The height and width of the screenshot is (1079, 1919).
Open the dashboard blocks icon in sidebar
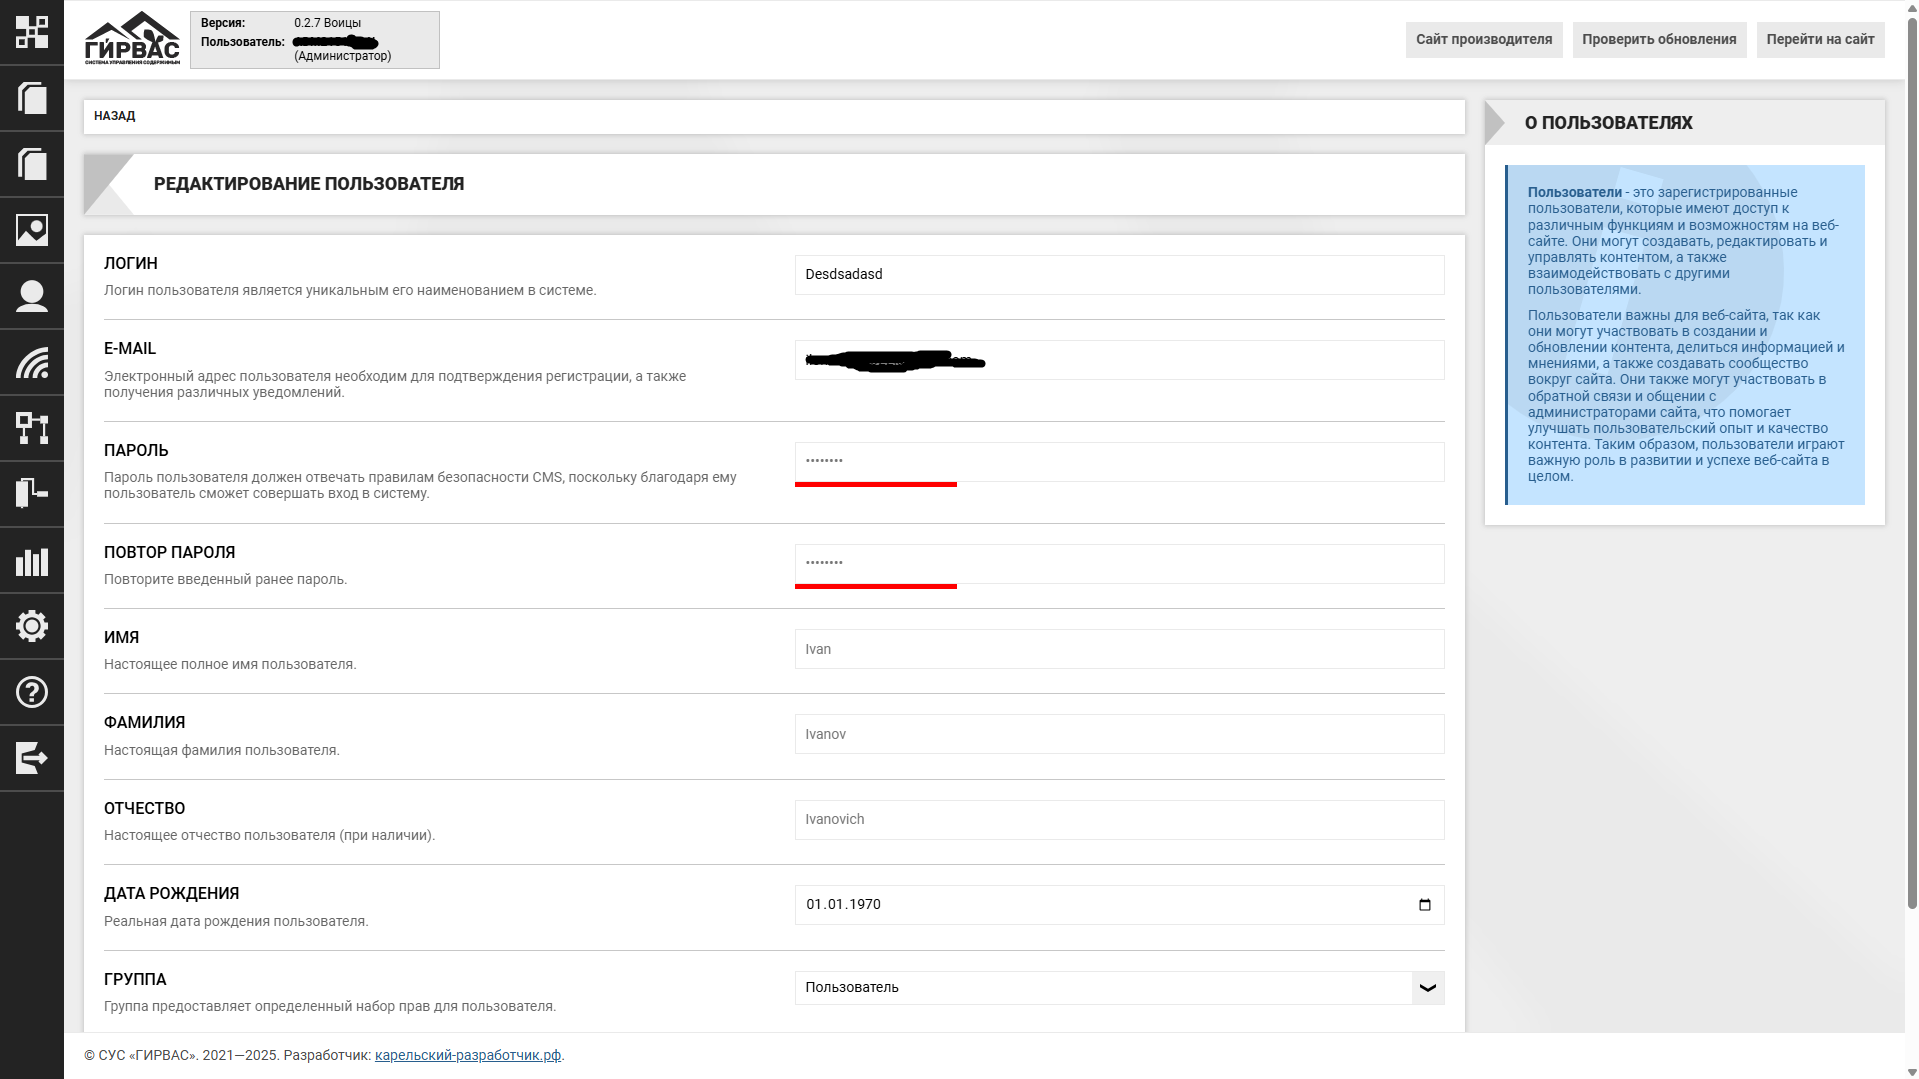32,32
